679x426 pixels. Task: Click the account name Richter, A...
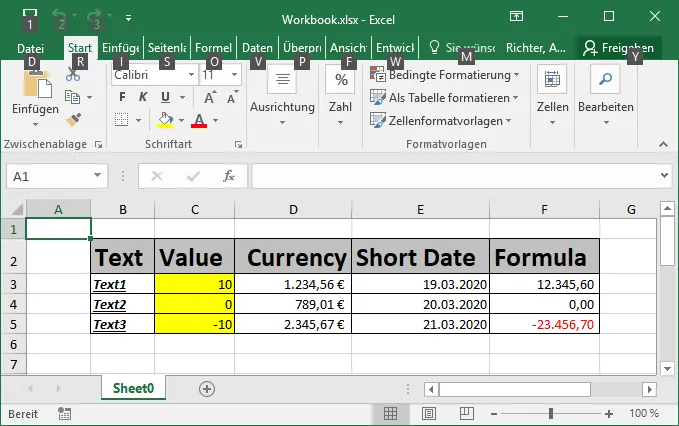pyautogui.click(x=536, y=48)
